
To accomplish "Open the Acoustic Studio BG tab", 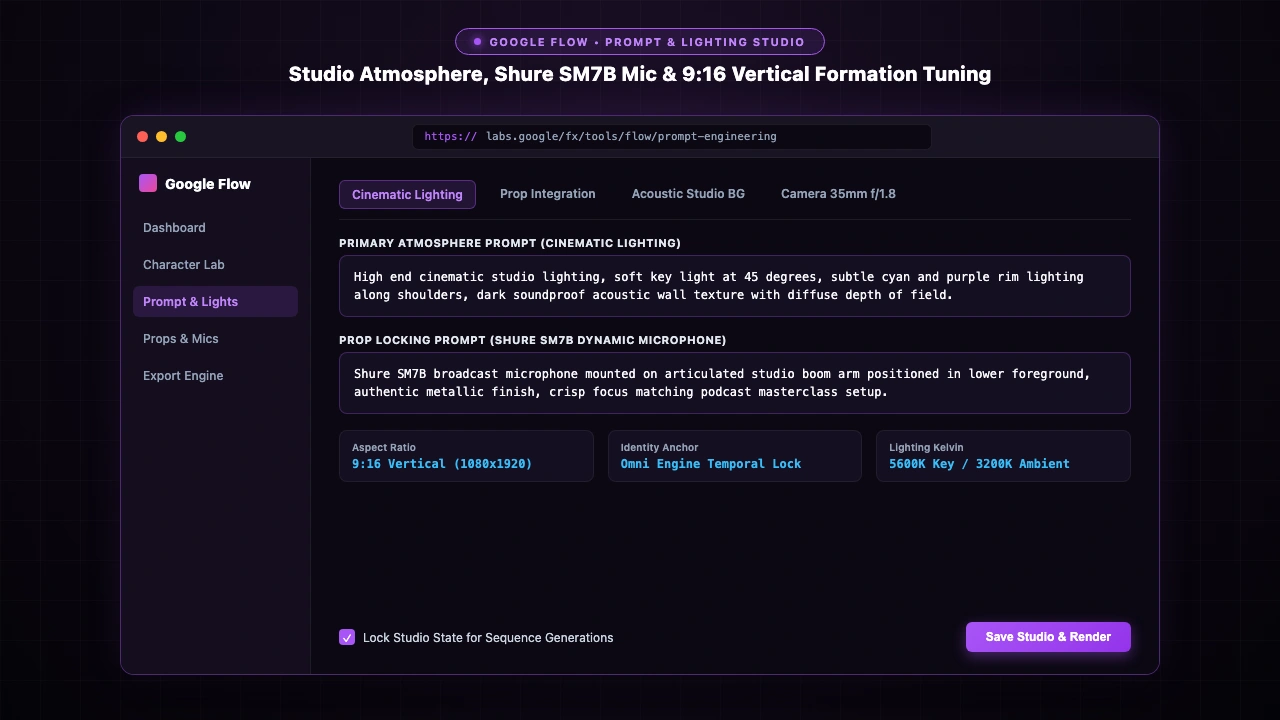I will coord(688,194).
